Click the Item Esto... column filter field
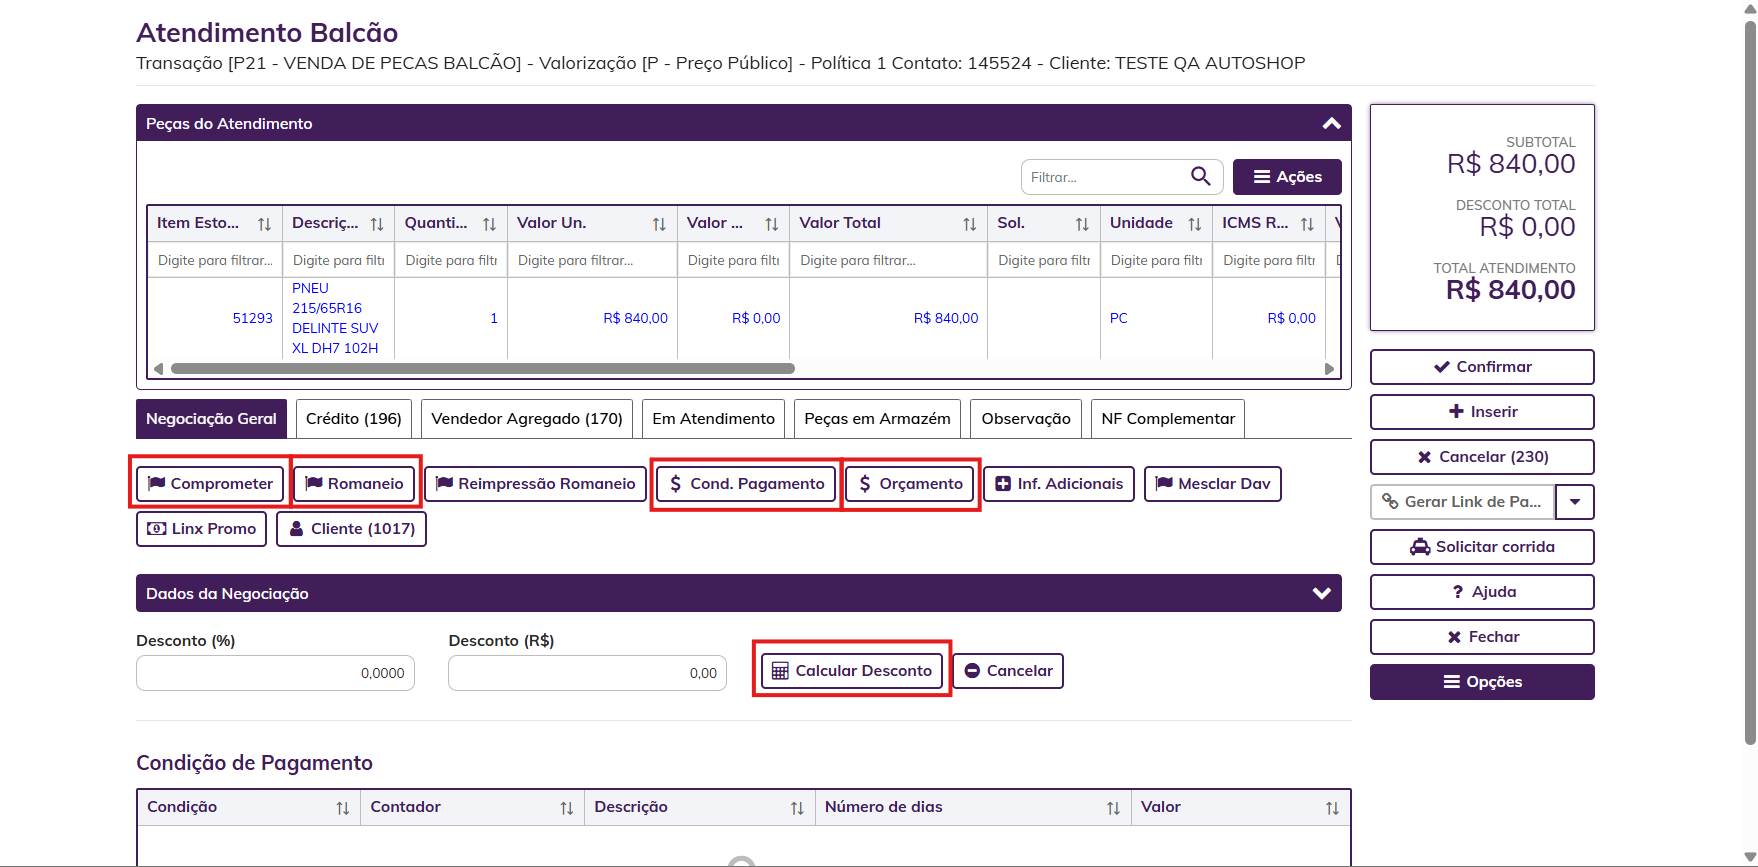This screenshot has height=867, width=1758. [x=215, y=260]
